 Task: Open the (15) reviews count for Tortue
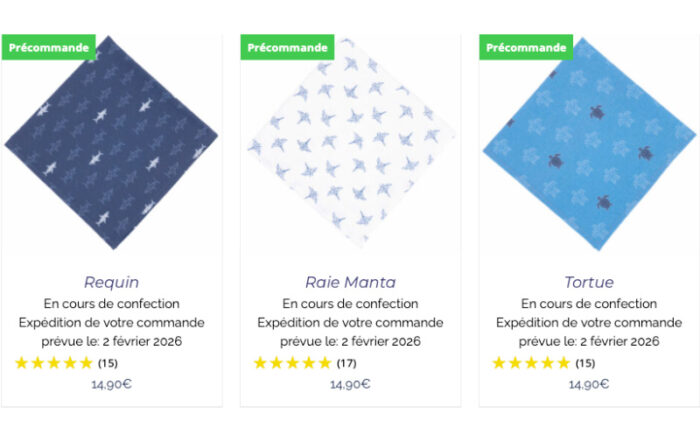pyautogui.click(x=585, y=363)
